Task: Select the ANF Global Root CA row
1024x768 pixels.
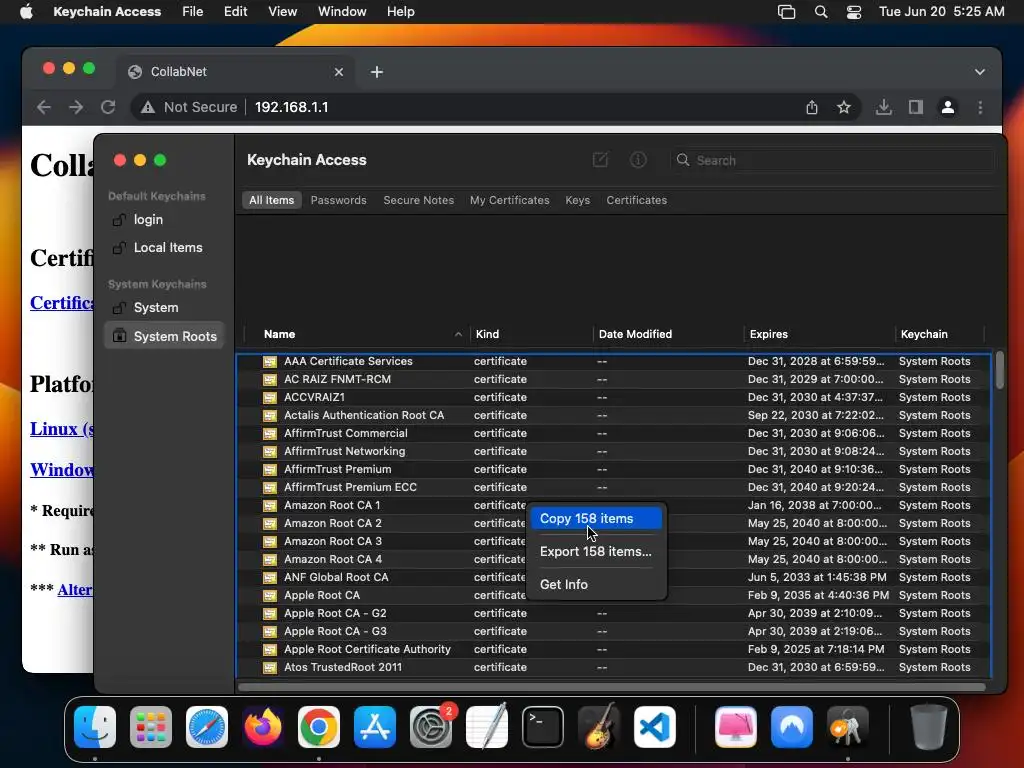Action: tap(614, 577)
